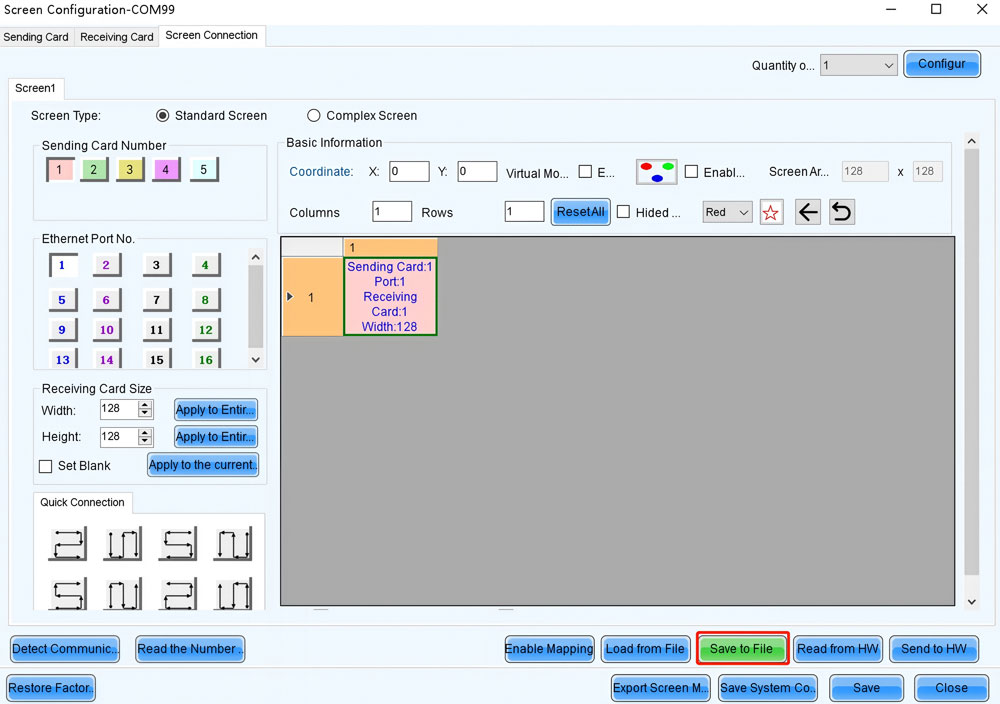Select Ethernet port number 6

[x=107, y=300]
